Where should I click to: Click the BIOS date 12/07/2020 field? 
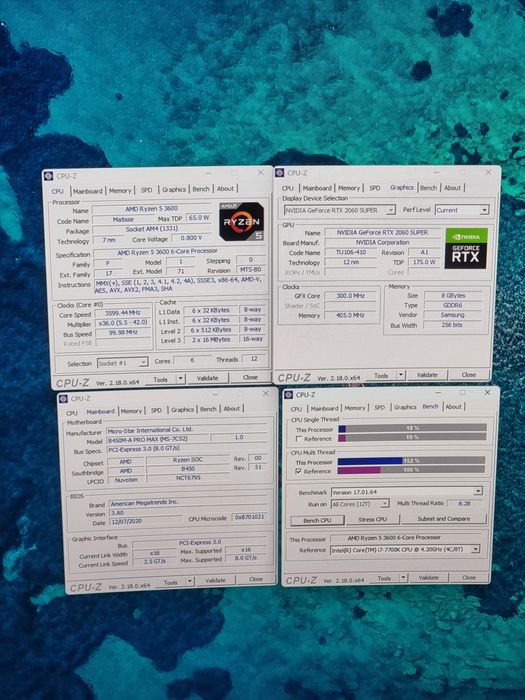point(145,521)
